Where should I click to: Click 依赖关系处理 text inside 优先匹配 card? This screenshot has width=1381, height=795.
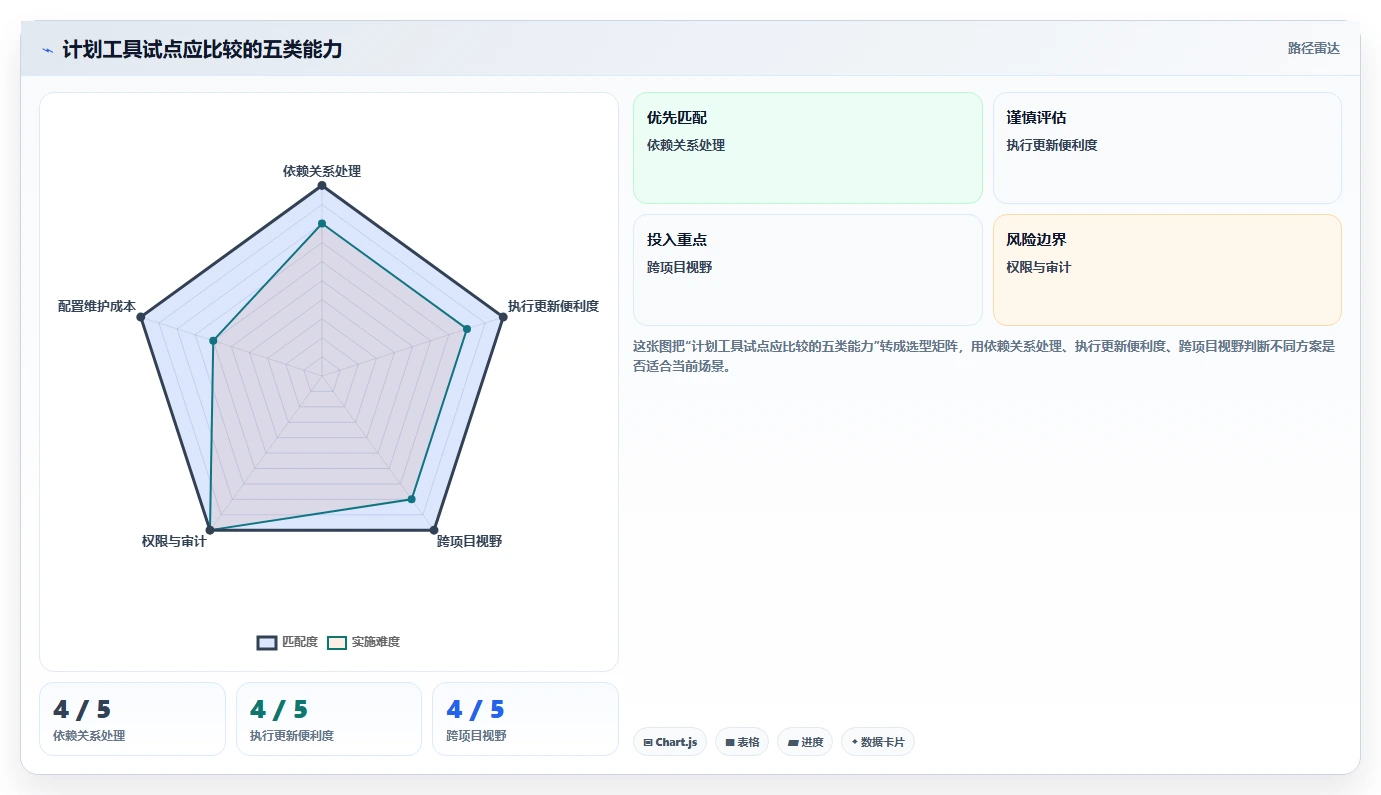tap(686, 145)
